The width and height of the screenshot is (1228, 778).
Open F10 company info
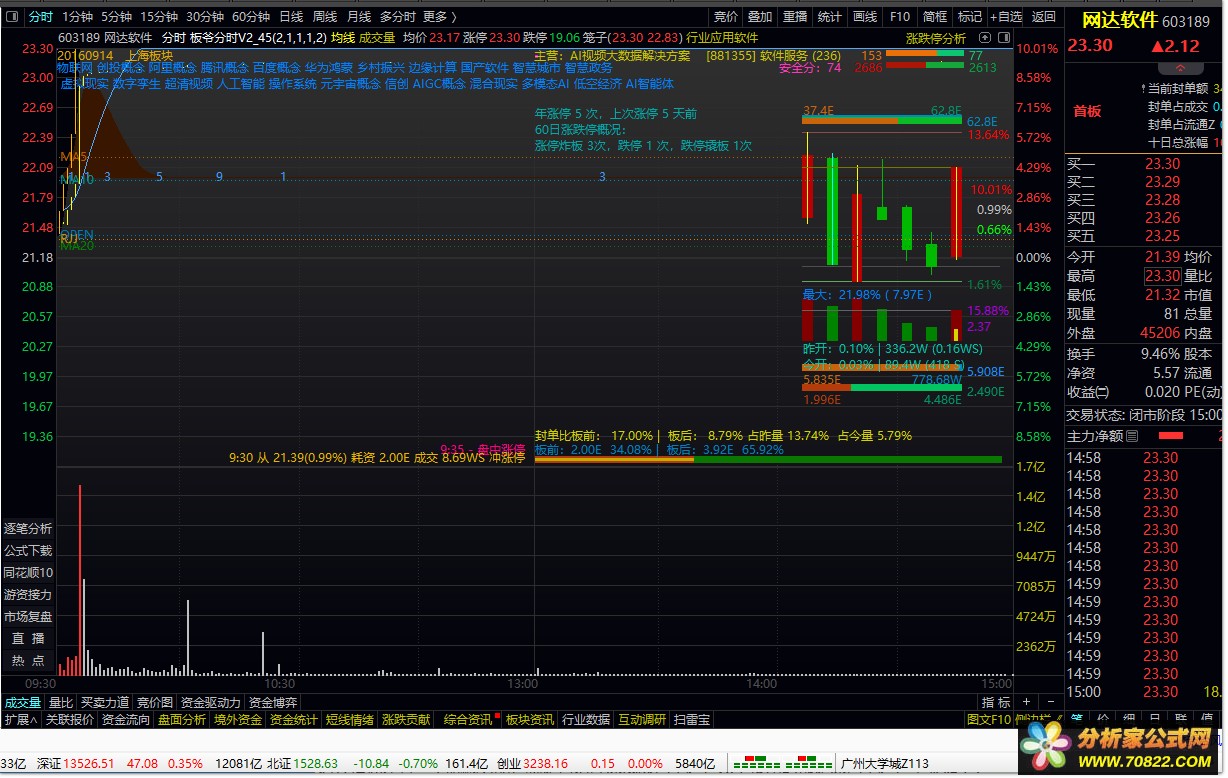click(x=900, y=16)
